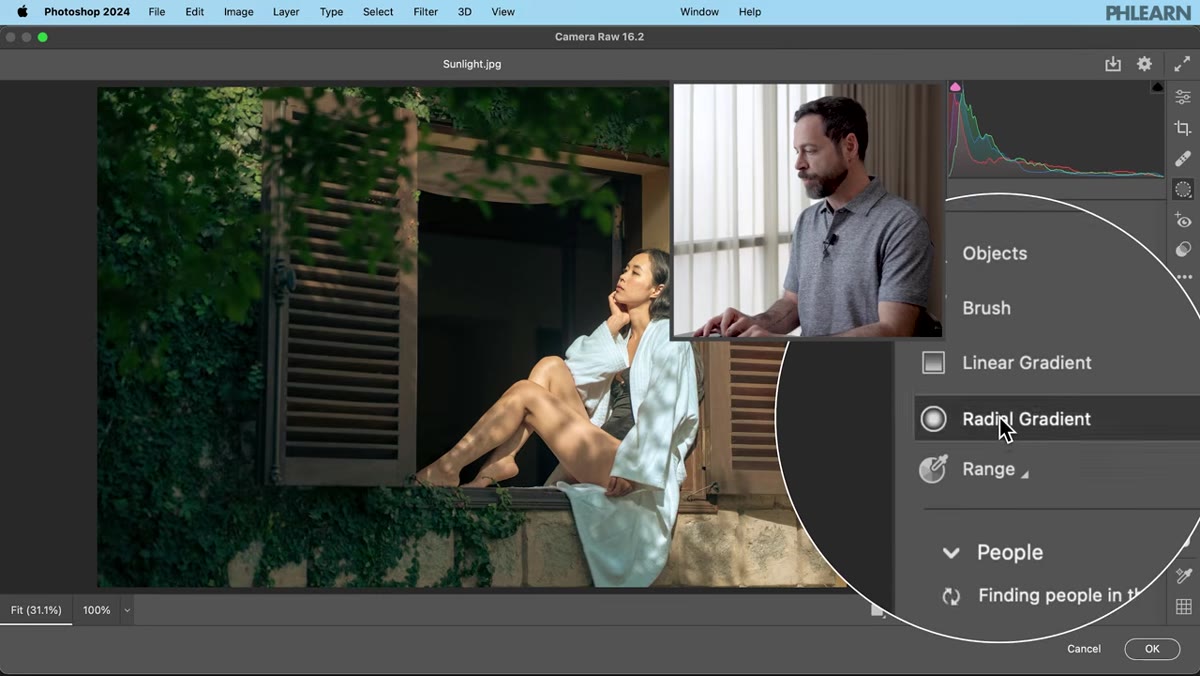Image resolution: width=1200 pixels, height=676 pixels.
Task: Open Camera Raw preferences gear icon
Action: pyautogui.click(x=1144, y=64)
